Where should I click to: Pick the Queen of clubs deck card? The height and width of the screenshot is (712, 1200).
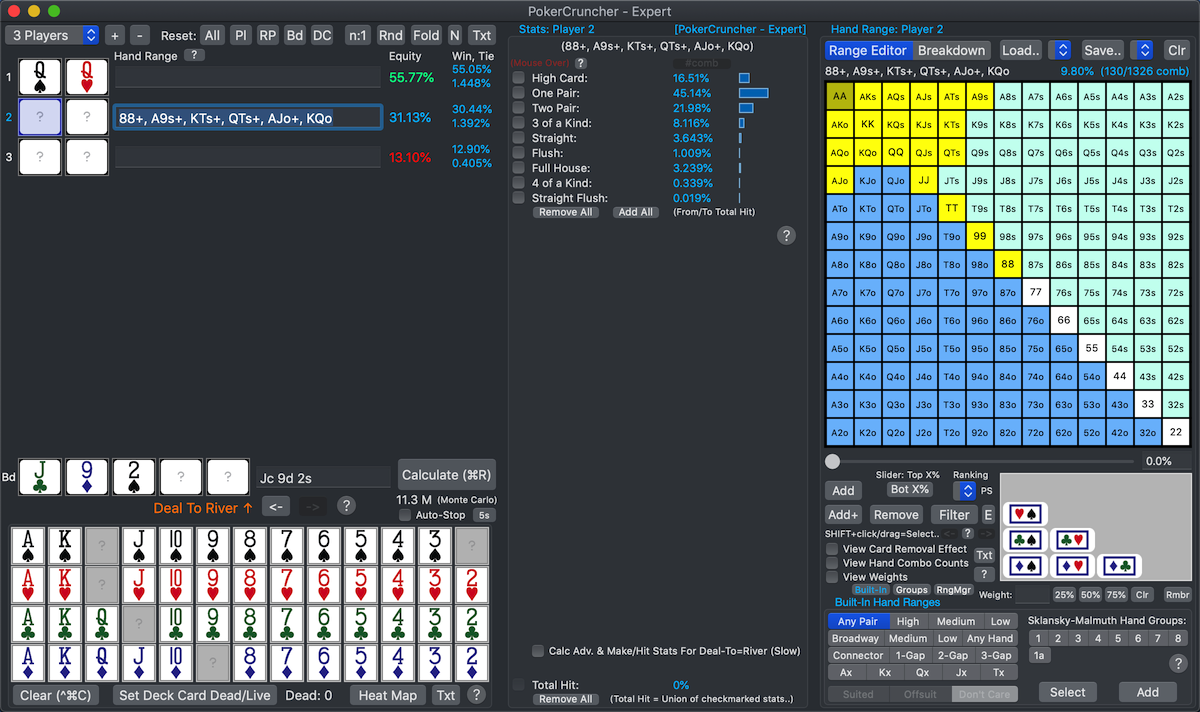point(102,623)
